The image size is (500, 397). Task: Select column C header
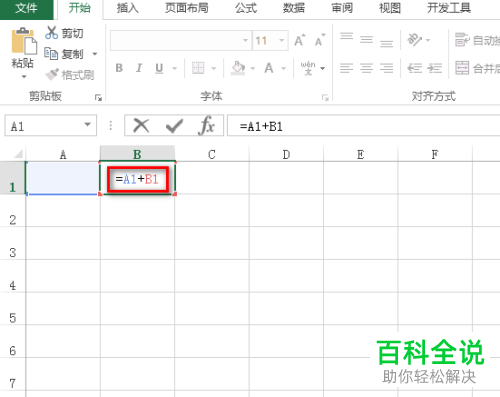pos(212,154)
